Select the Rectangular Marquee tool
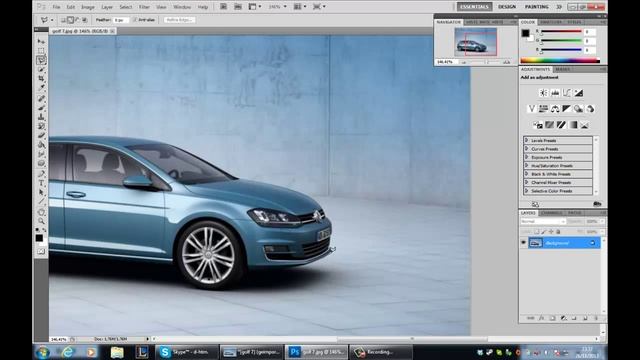The height and width of the screenshot is (360, 640). (x=41, y=51)
